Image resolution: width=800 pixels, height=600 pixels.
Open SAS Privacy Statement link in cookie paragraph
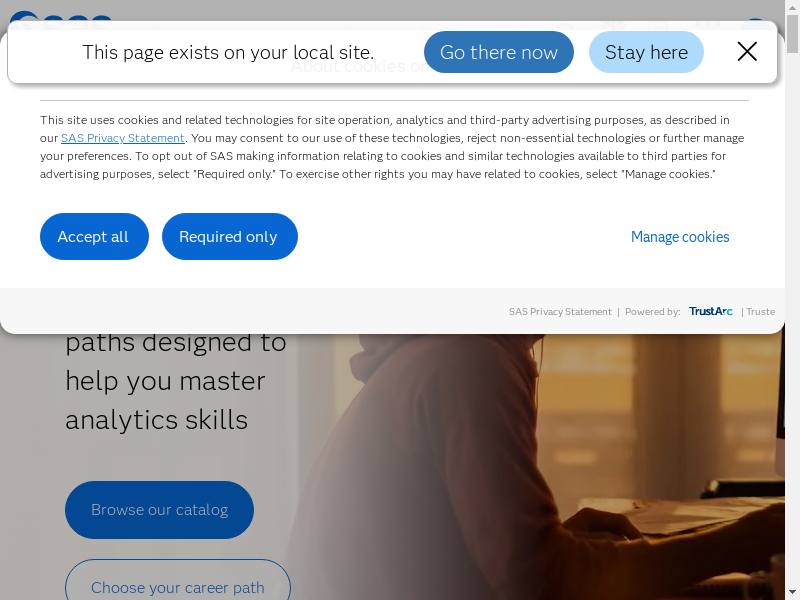click(x=123, y=138)
